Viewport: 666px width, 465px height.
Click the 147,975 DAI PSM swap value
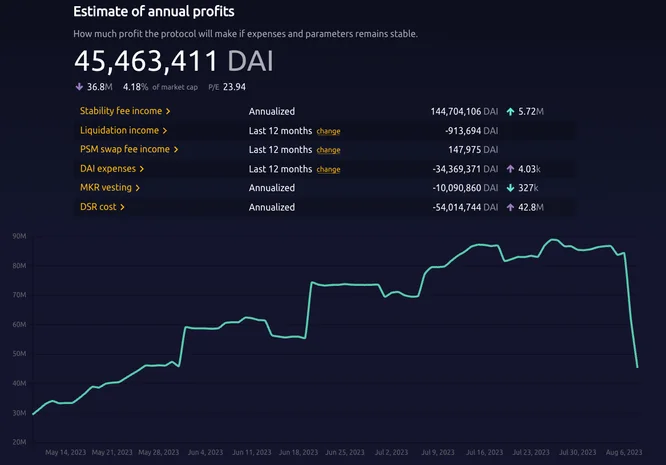473,149
